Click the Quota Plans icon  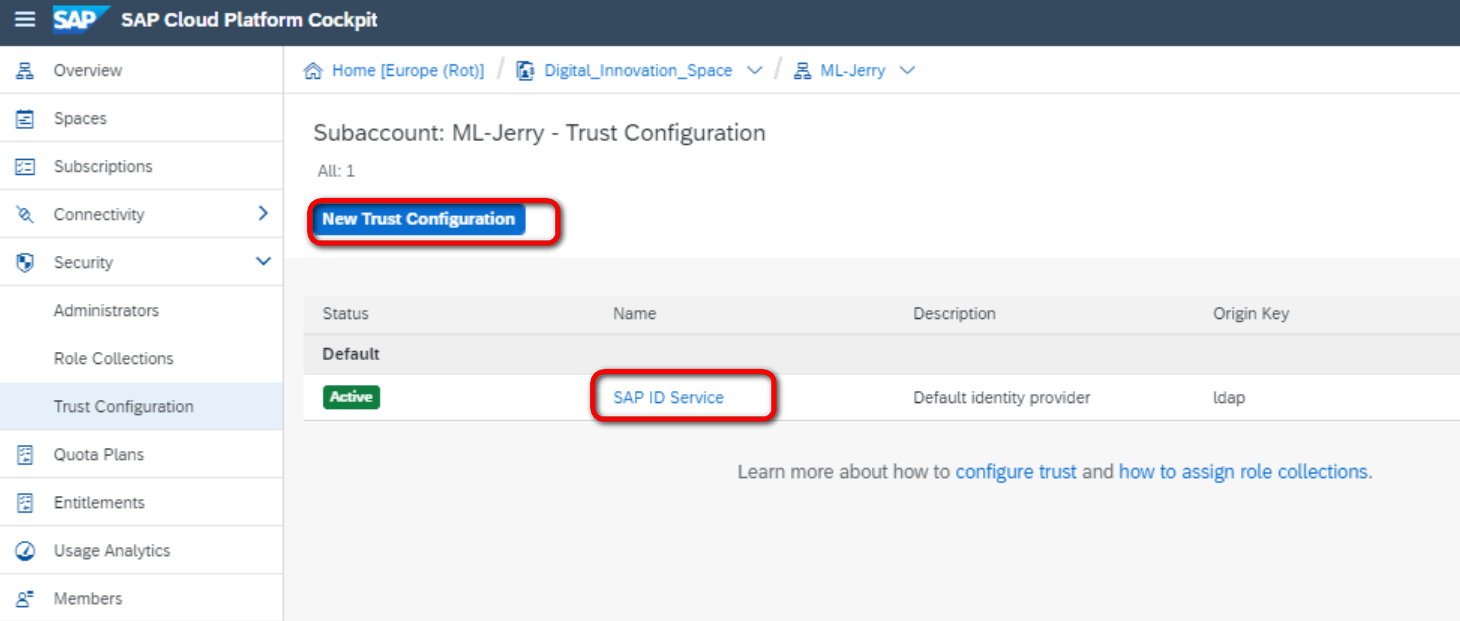25,455
